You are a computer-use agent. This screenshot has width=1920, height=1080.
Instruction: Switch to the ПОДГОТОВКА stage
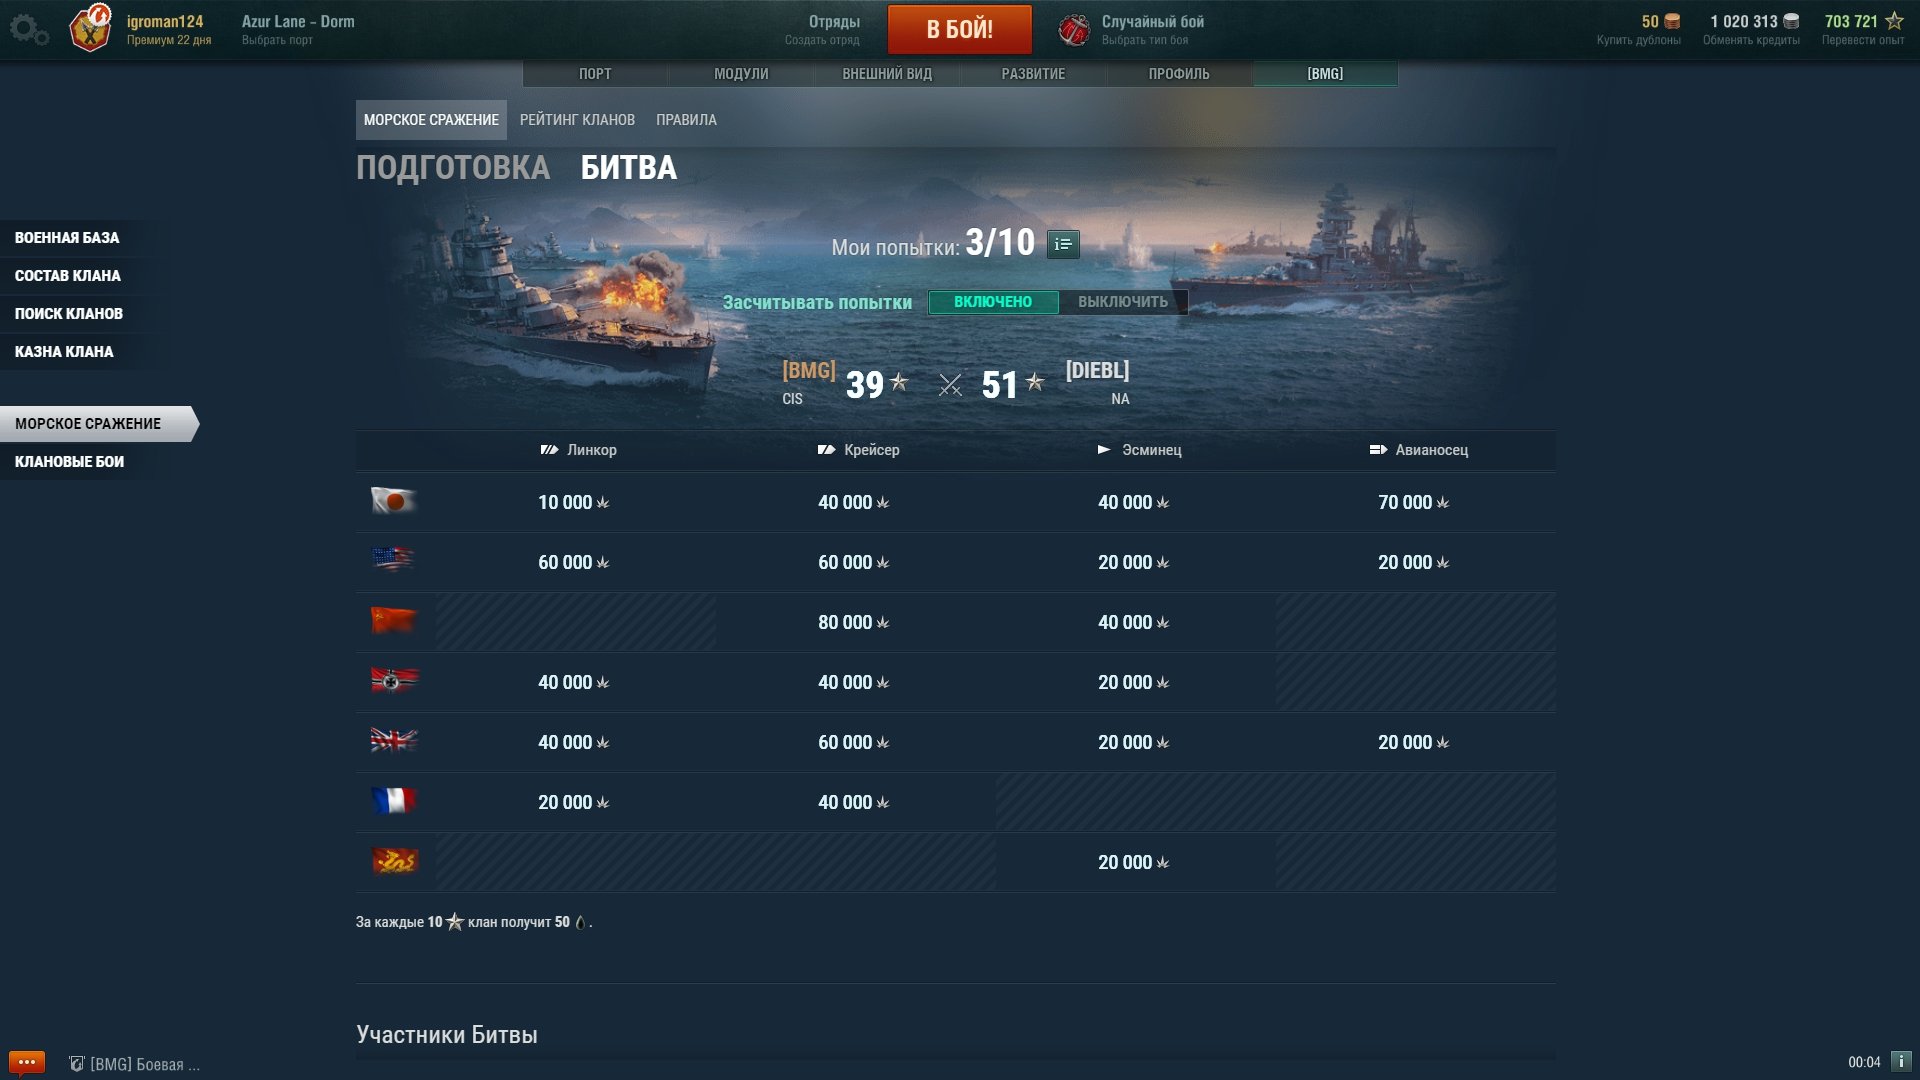453,168
